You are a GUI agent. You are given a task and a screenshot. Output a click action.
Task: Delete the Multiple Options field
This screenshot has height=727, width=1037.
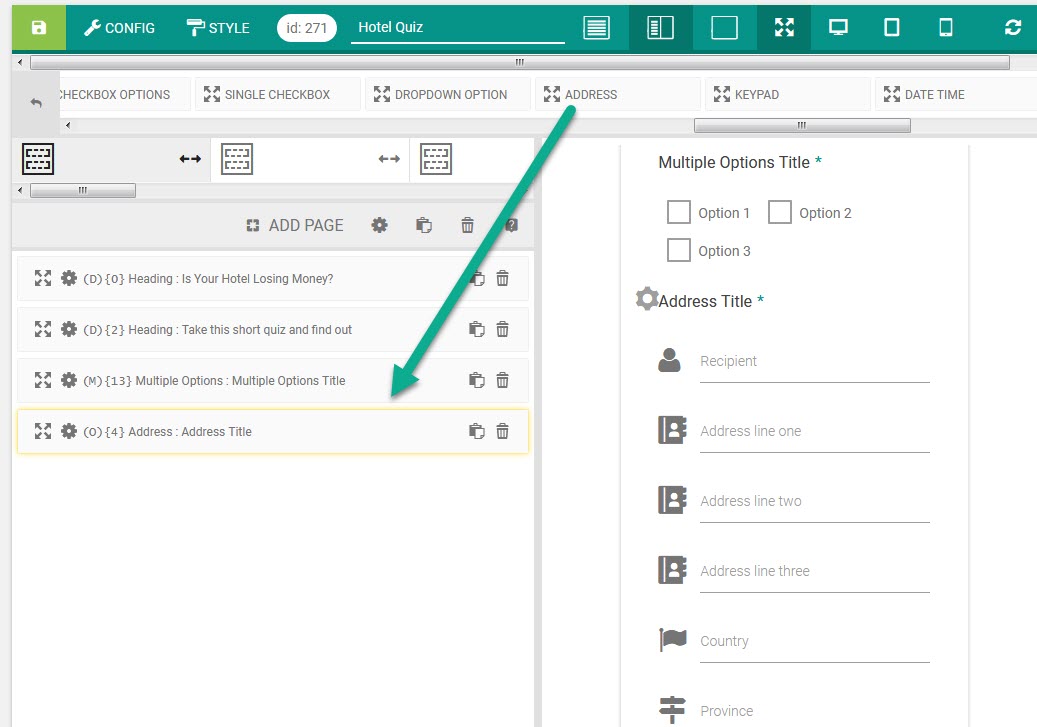coord(503,380)
